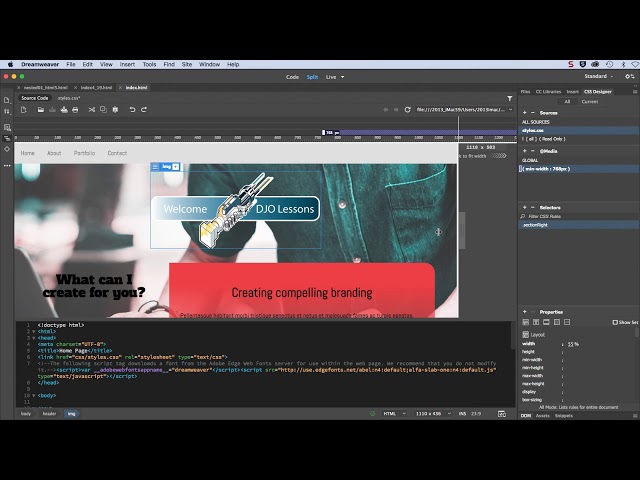Switch CSS Designer to All mode
This screenshot has width=640, height=480.
pos(567,101)
